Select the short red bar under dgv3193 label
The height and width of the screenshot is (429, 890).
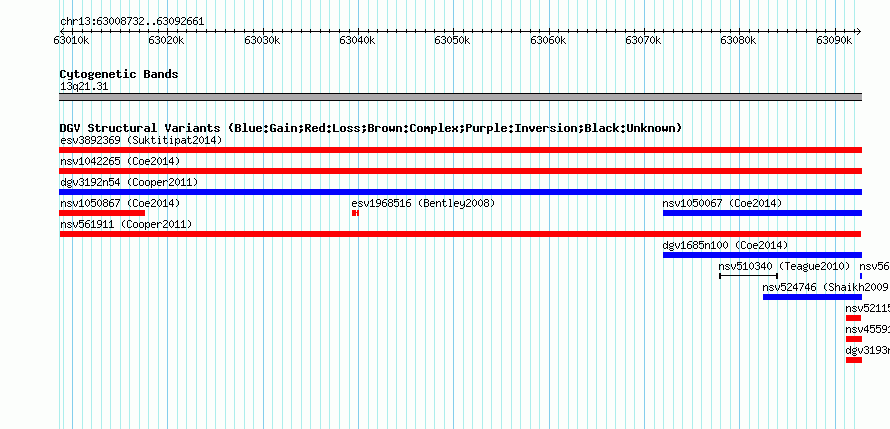click(x=854, y=360)
